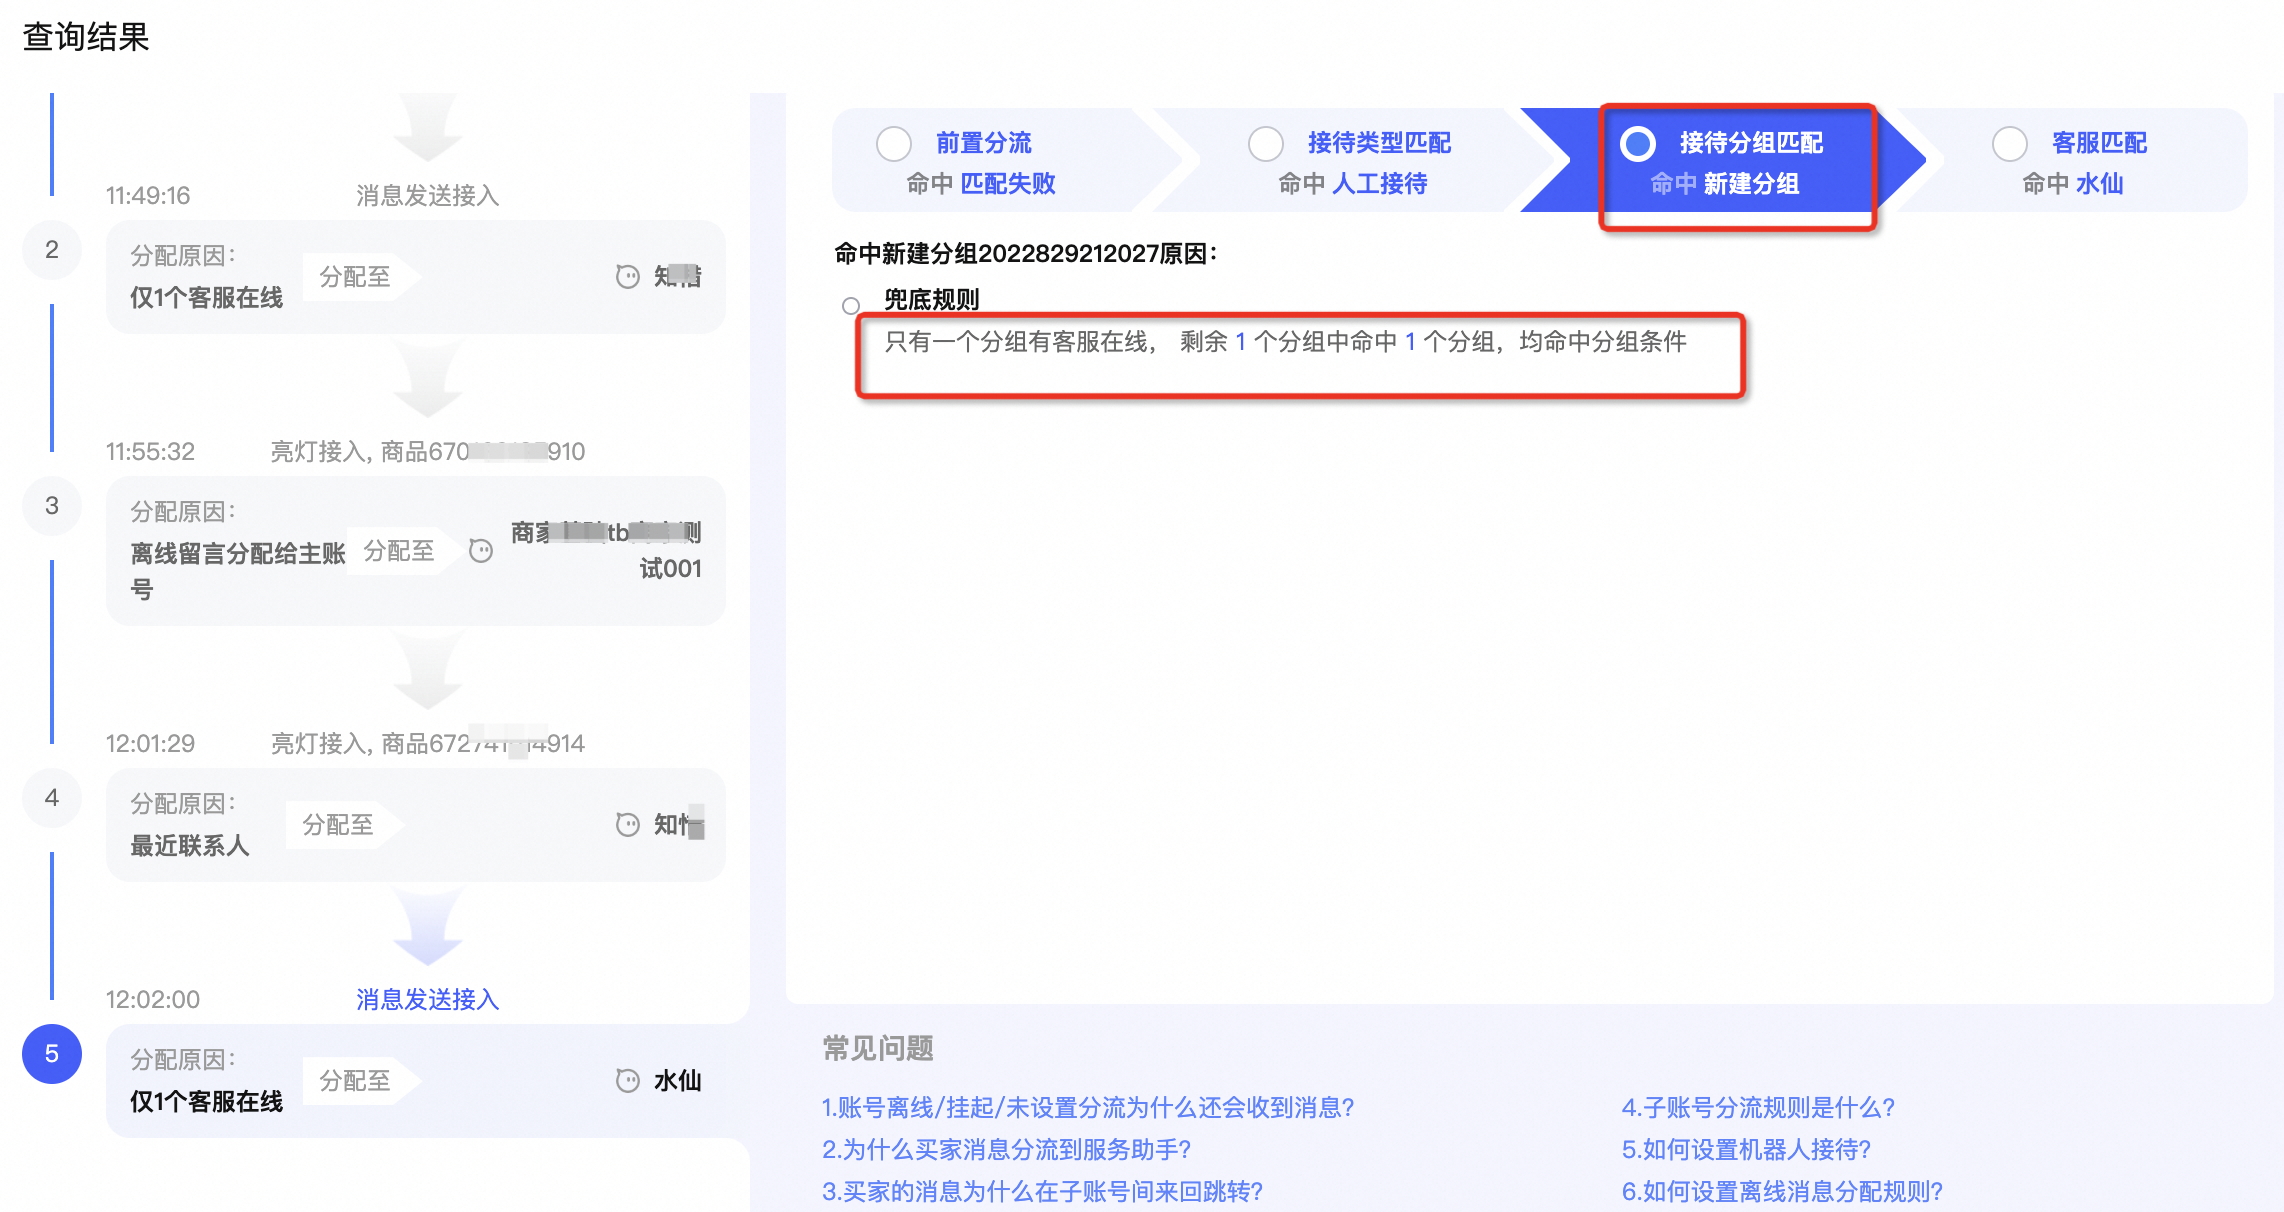This screenshot has width=2284, height=1212.
Task: Click 亮灯接入 entry at 12:01:29
Action: click(x=428, y=743)
